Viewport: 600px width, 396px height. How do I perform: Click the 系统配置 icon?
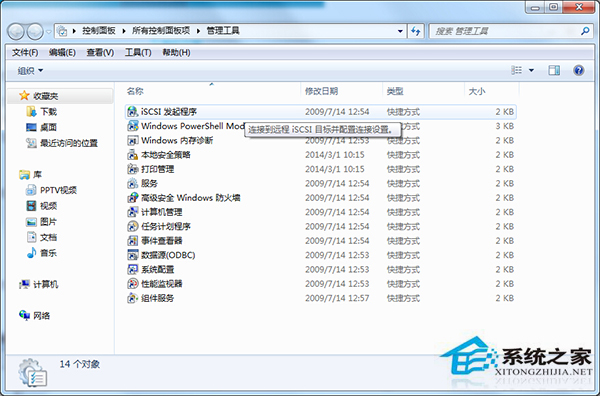132,269
